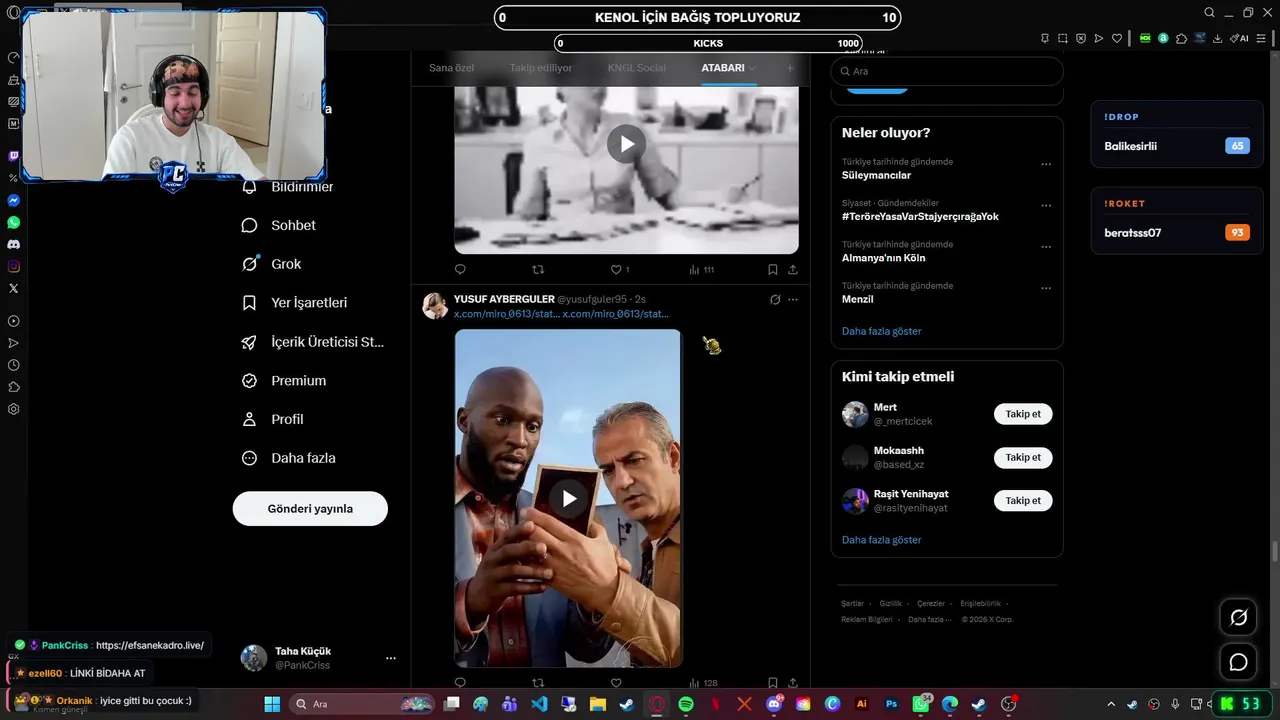Open Illustrator from the Windows taskbar
This screenshot has height=720, width=1280.
(862, 704)
